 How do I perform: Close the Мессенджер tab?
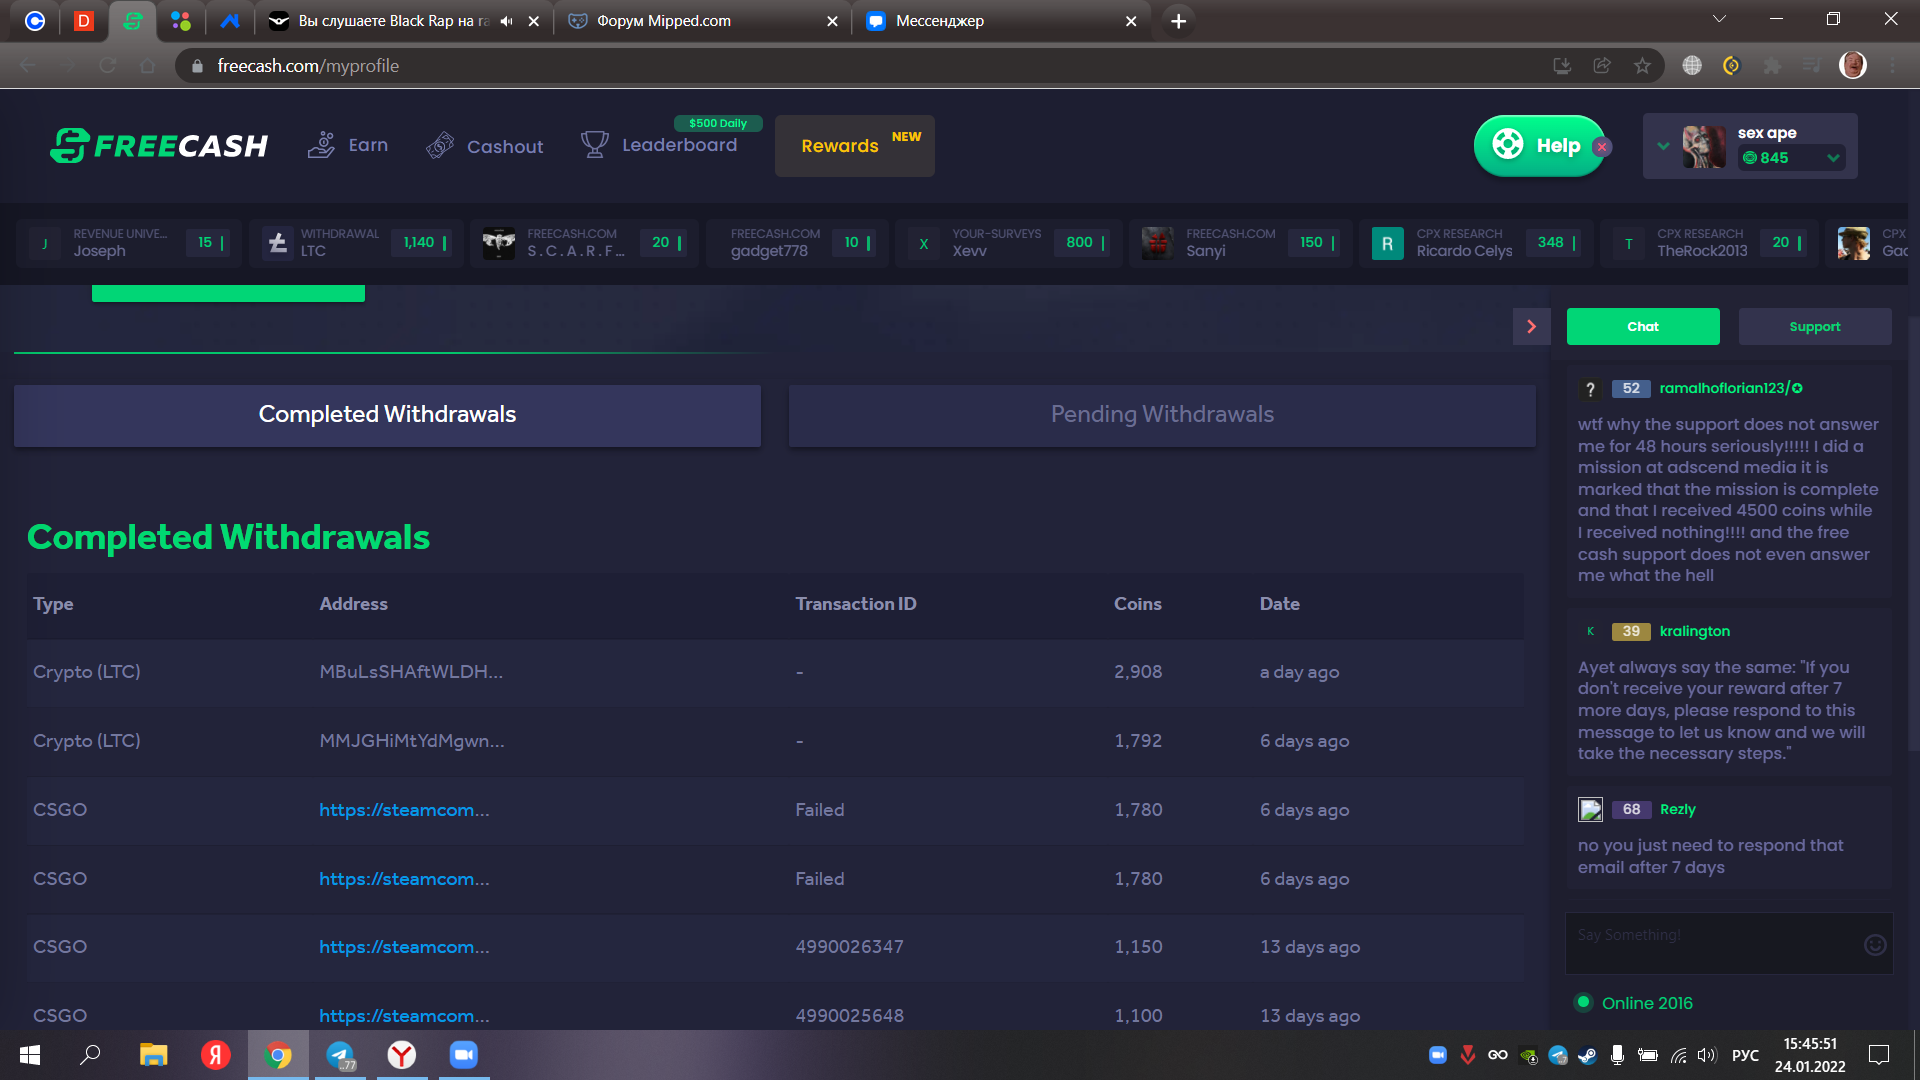(1131, 21)
